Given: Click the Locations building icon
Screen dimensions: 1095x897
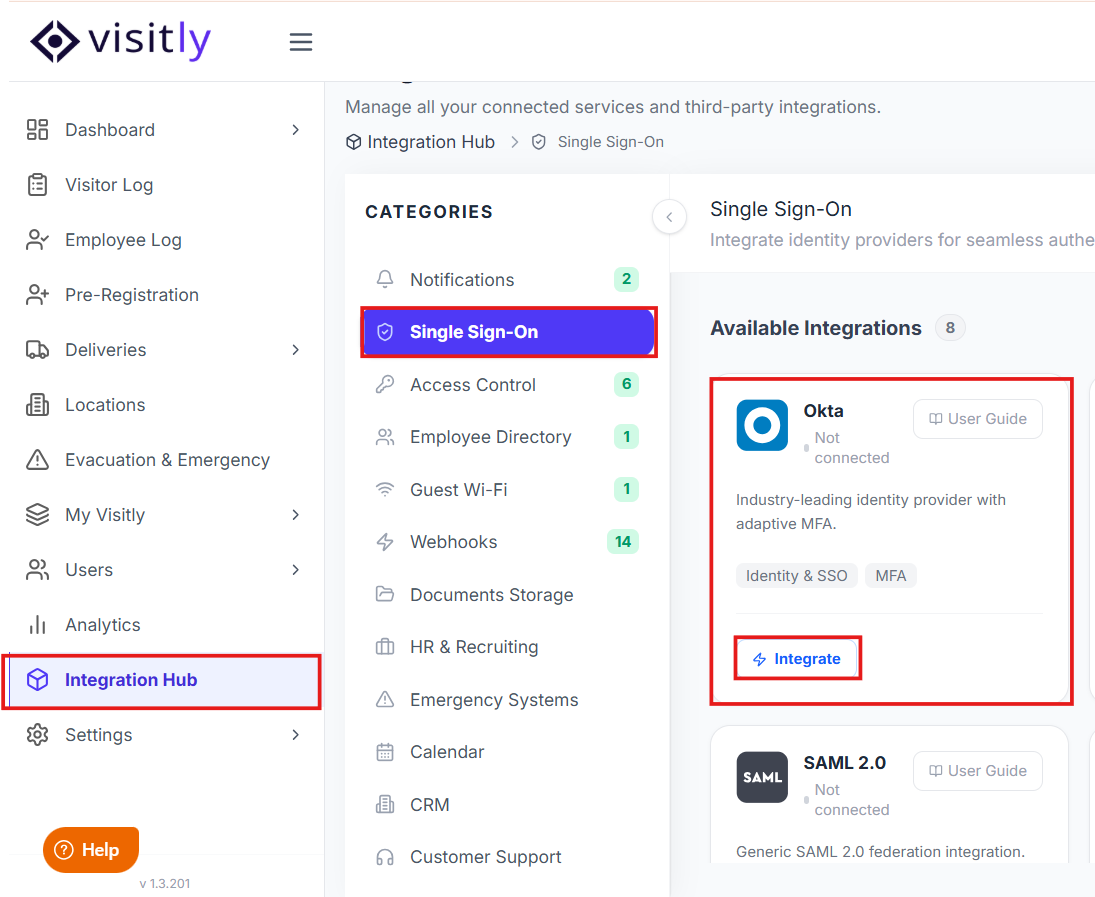Looking at the screenshot, I should tap(38, 405).
